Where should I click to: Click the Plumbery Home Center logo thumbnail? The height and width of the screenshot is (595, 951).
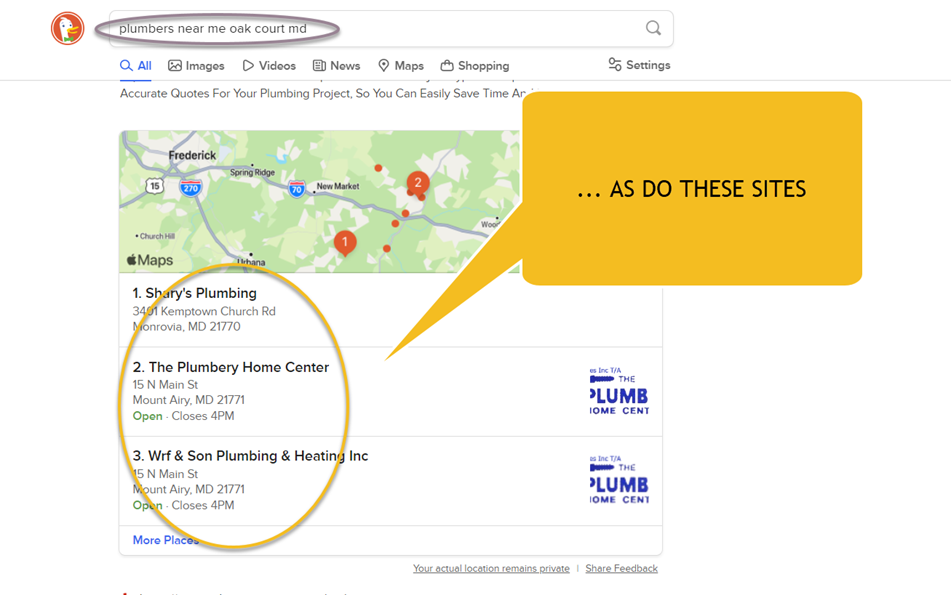(619, 391)
